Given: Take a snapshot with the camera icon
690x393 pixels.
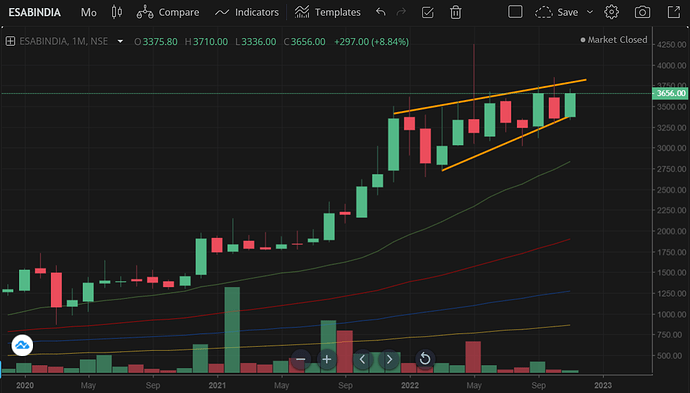Looking at the screenshot, I should (x=642, y=12).
